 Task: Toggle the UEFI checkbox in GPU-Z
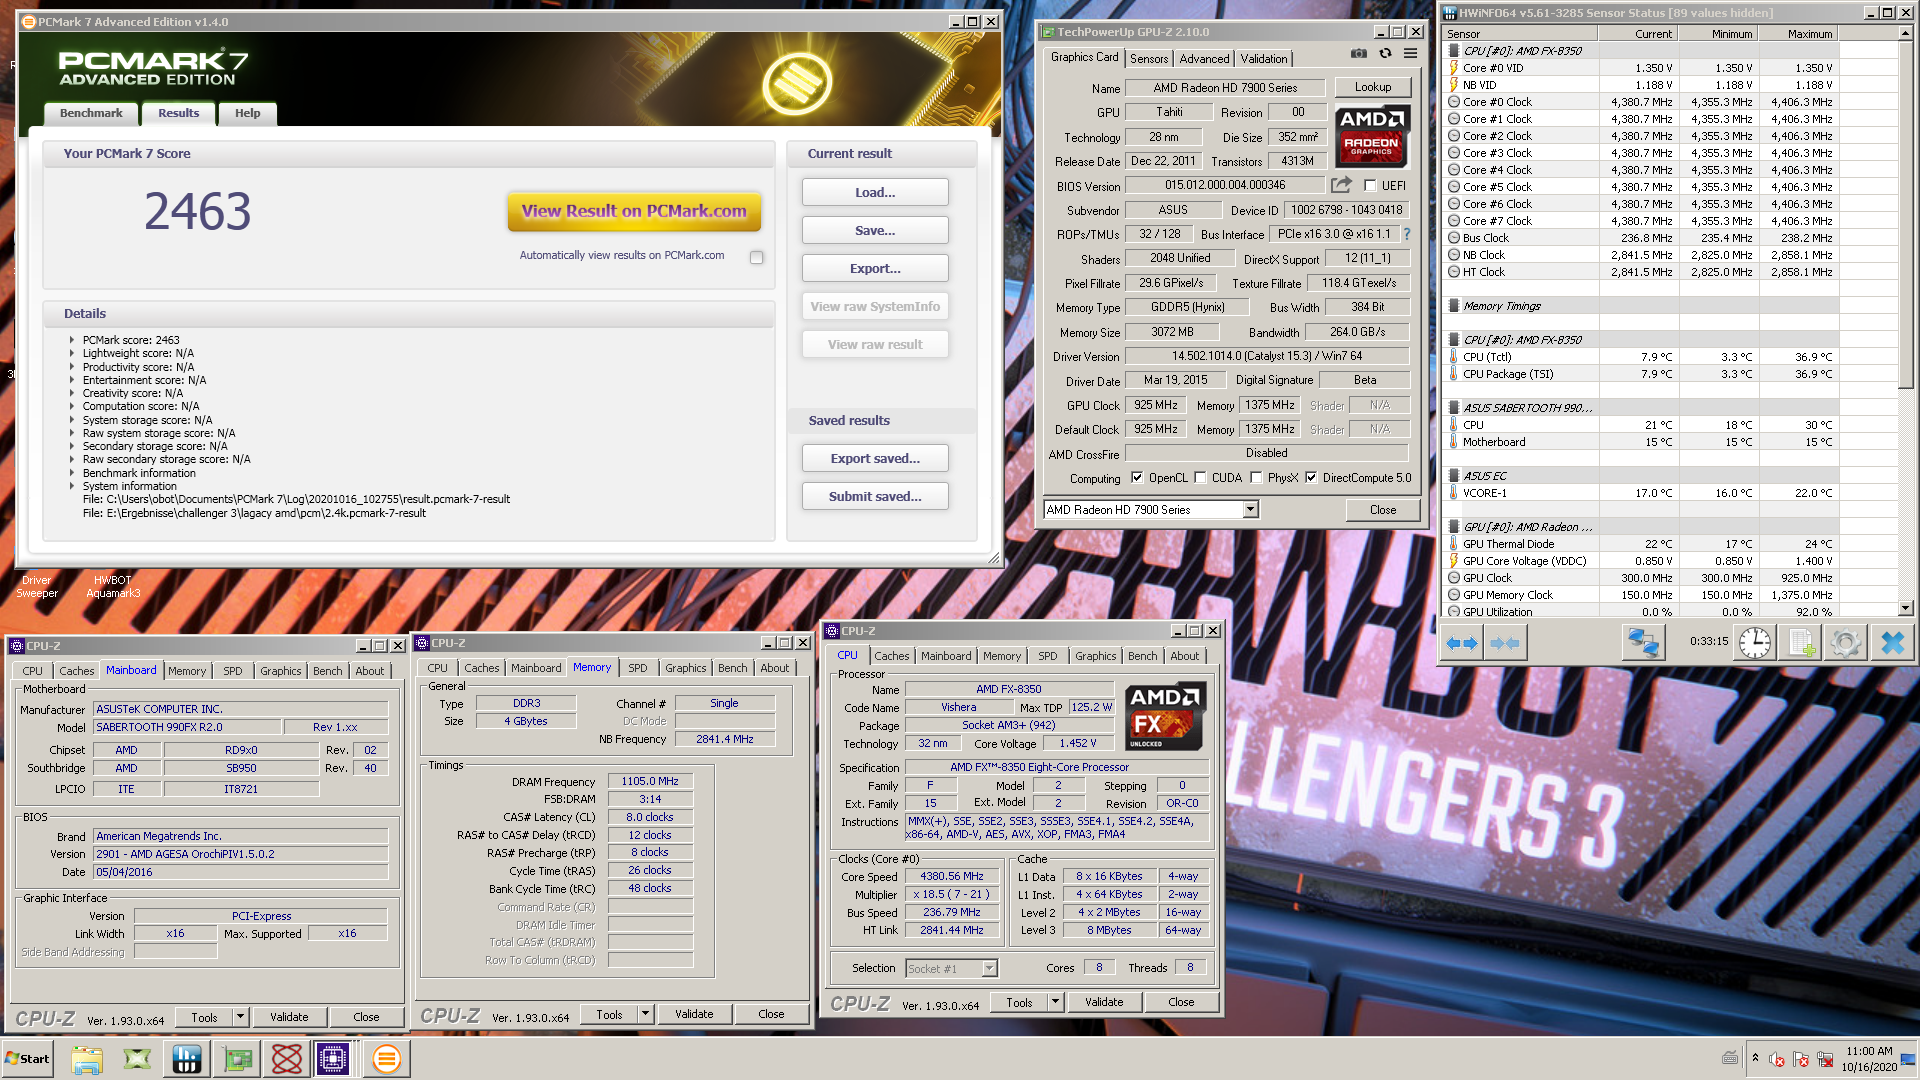point(1370,185)
